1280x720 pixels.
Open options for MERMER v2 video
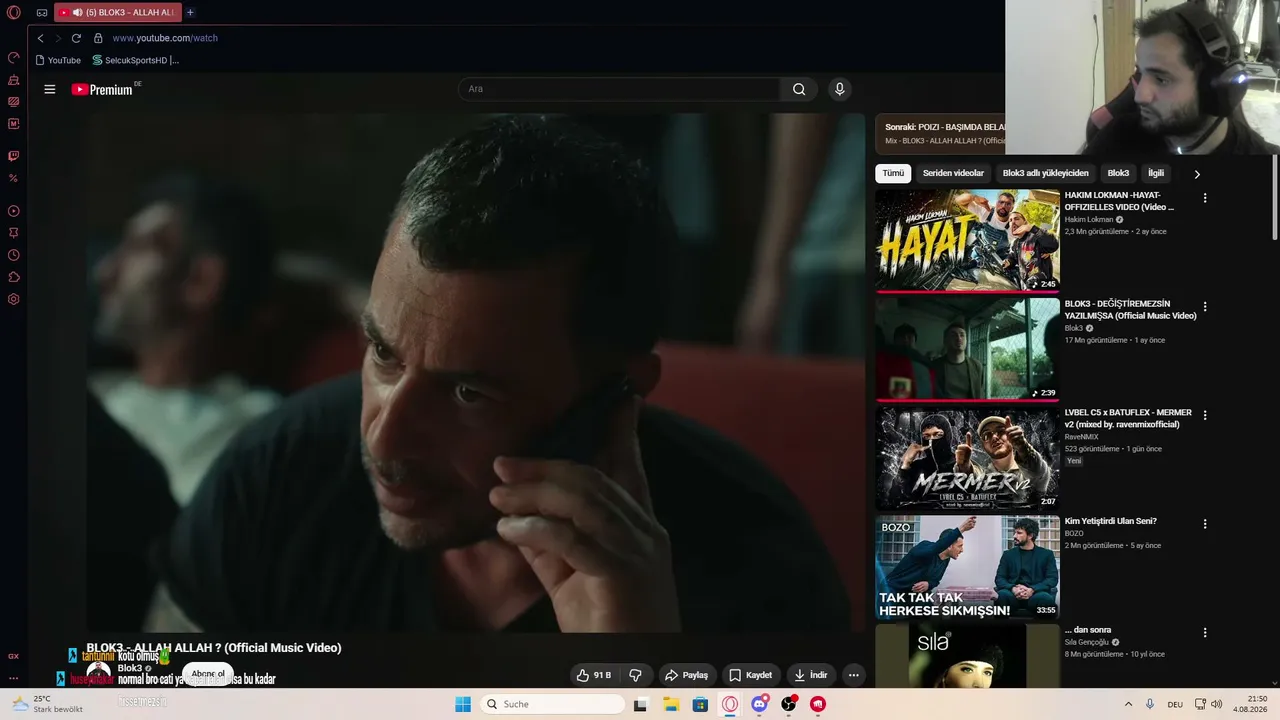pos(1205,415)
